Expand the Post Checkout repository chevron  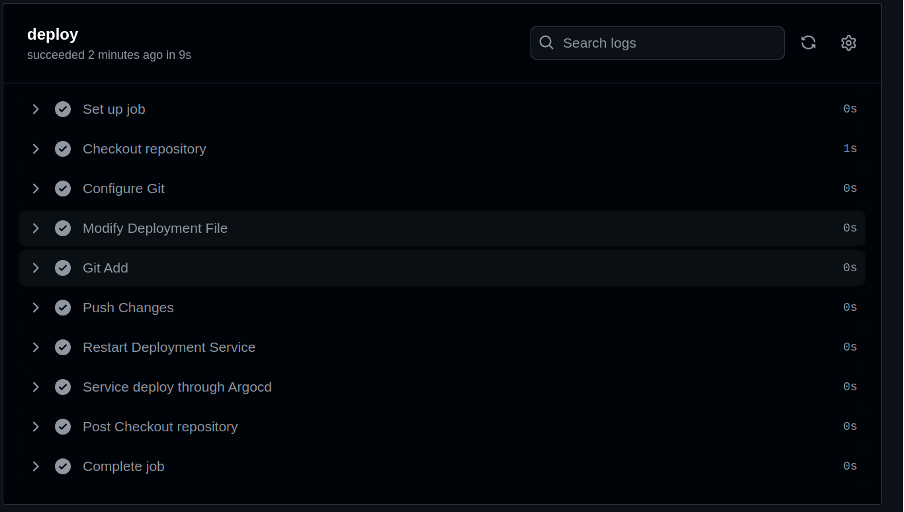(36, 426)
